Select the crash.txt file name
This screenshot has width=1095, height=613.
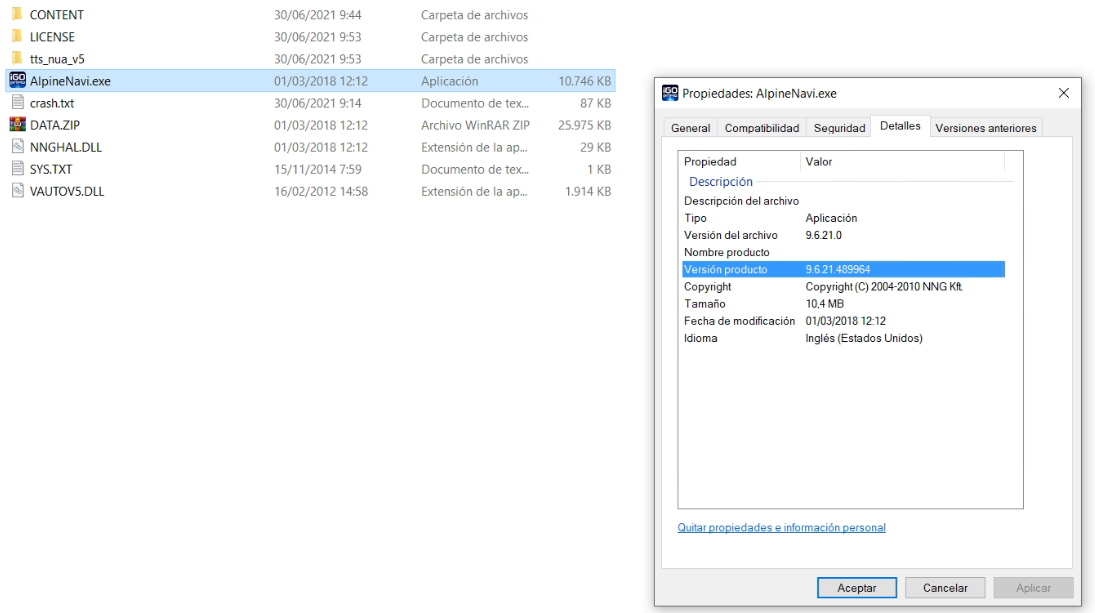click(52, 103)
